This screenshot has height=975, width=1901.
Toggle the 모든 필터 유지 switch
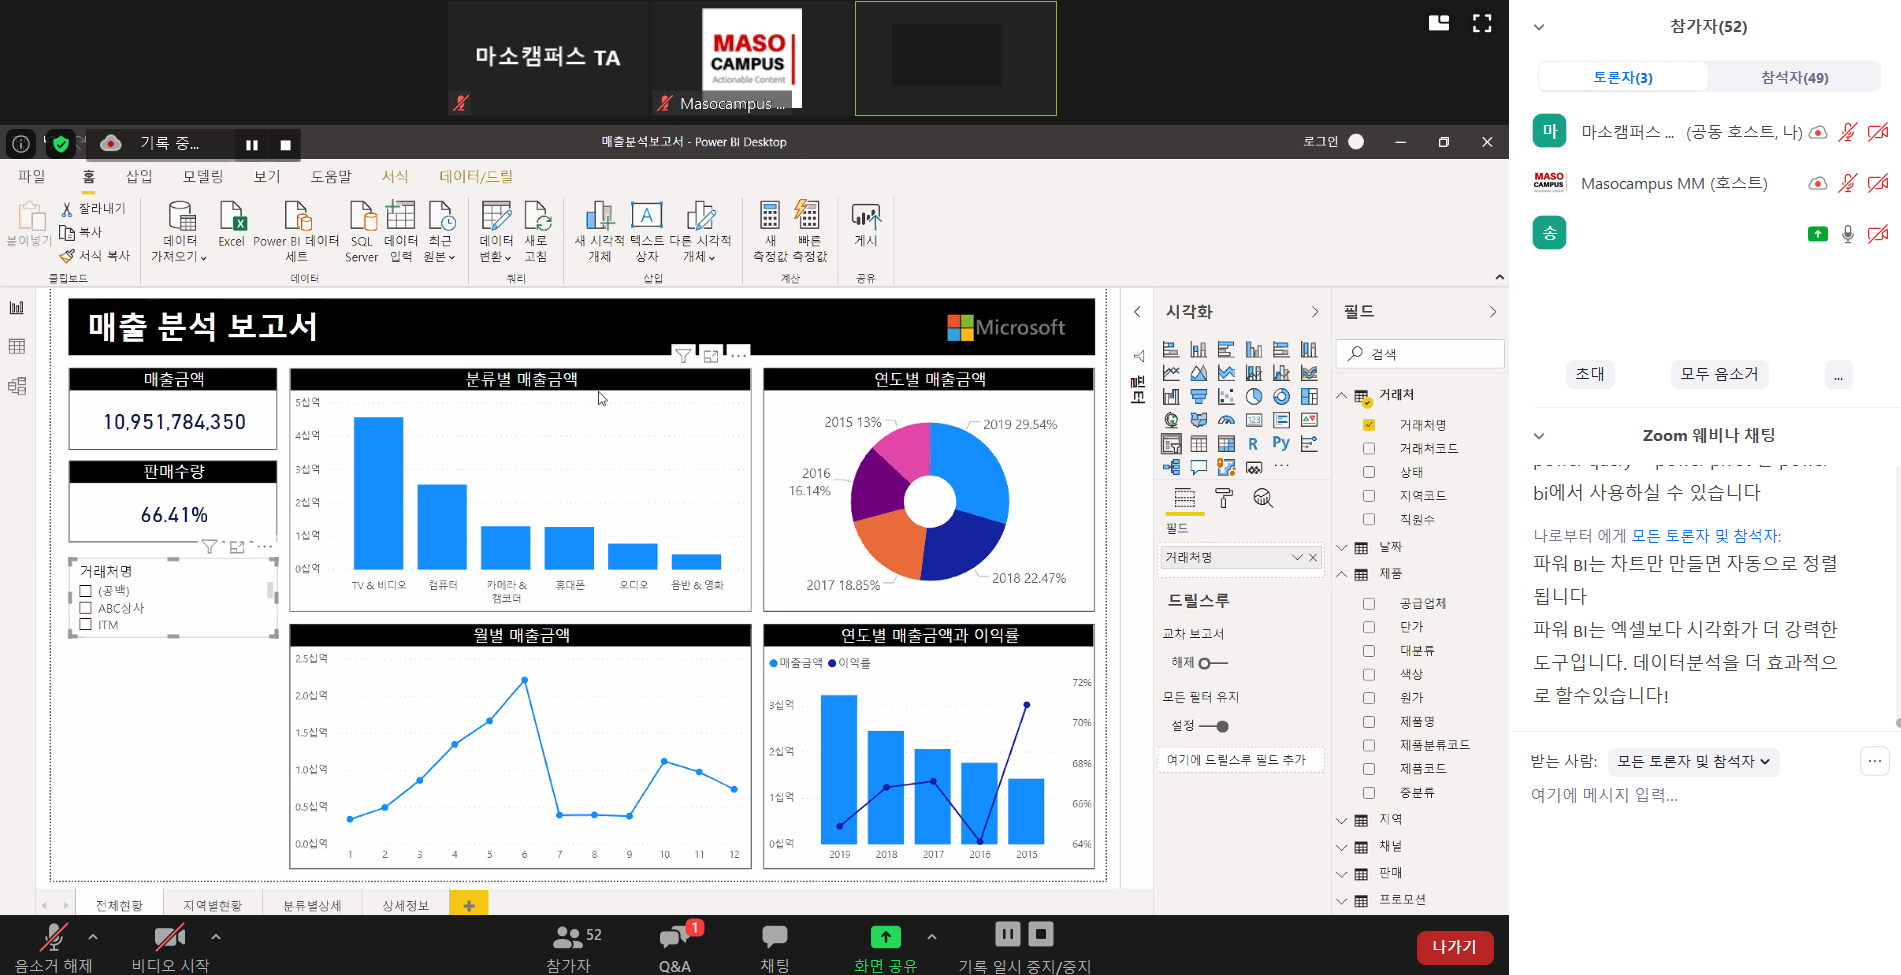click(x=1214, y=726)
